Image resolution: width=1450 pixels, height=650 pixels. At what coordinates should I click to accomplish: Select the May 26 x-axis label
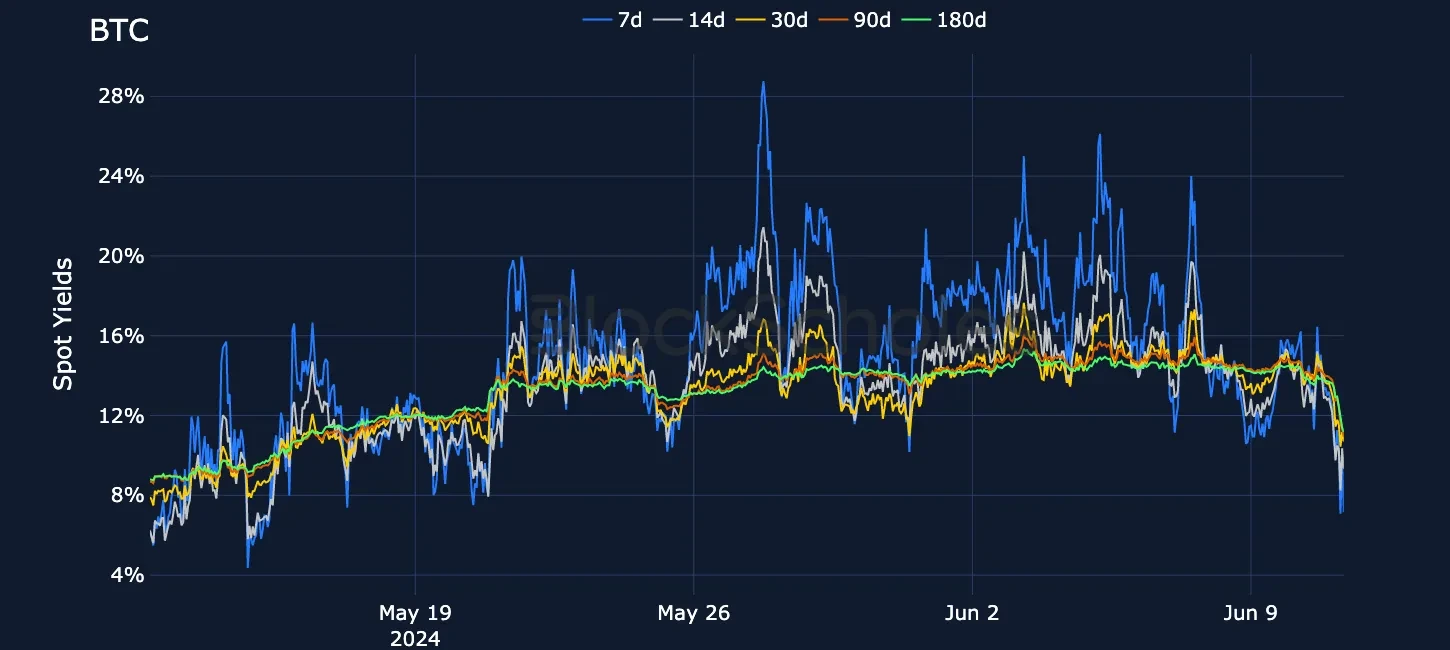coord(693,612)
